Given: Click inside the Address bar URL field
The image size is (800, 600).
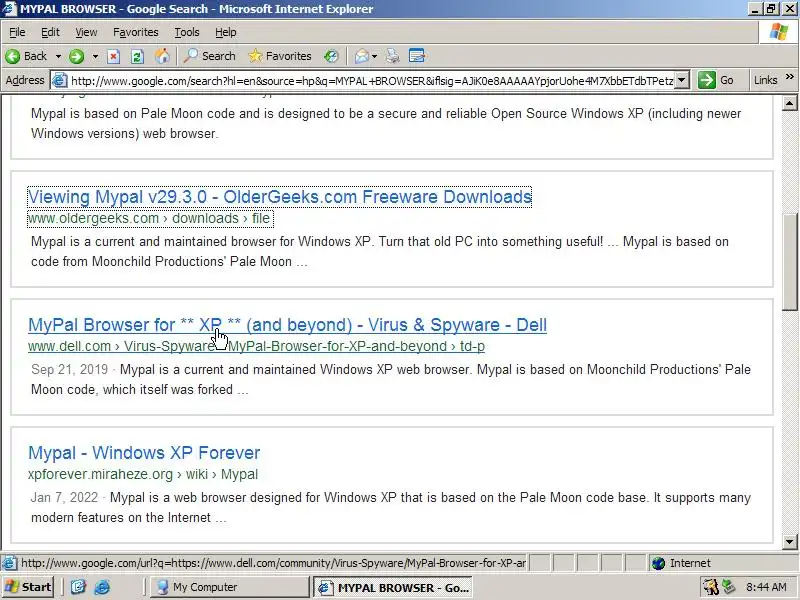Looking at the screenshot, I should click(x=371, y=81).
